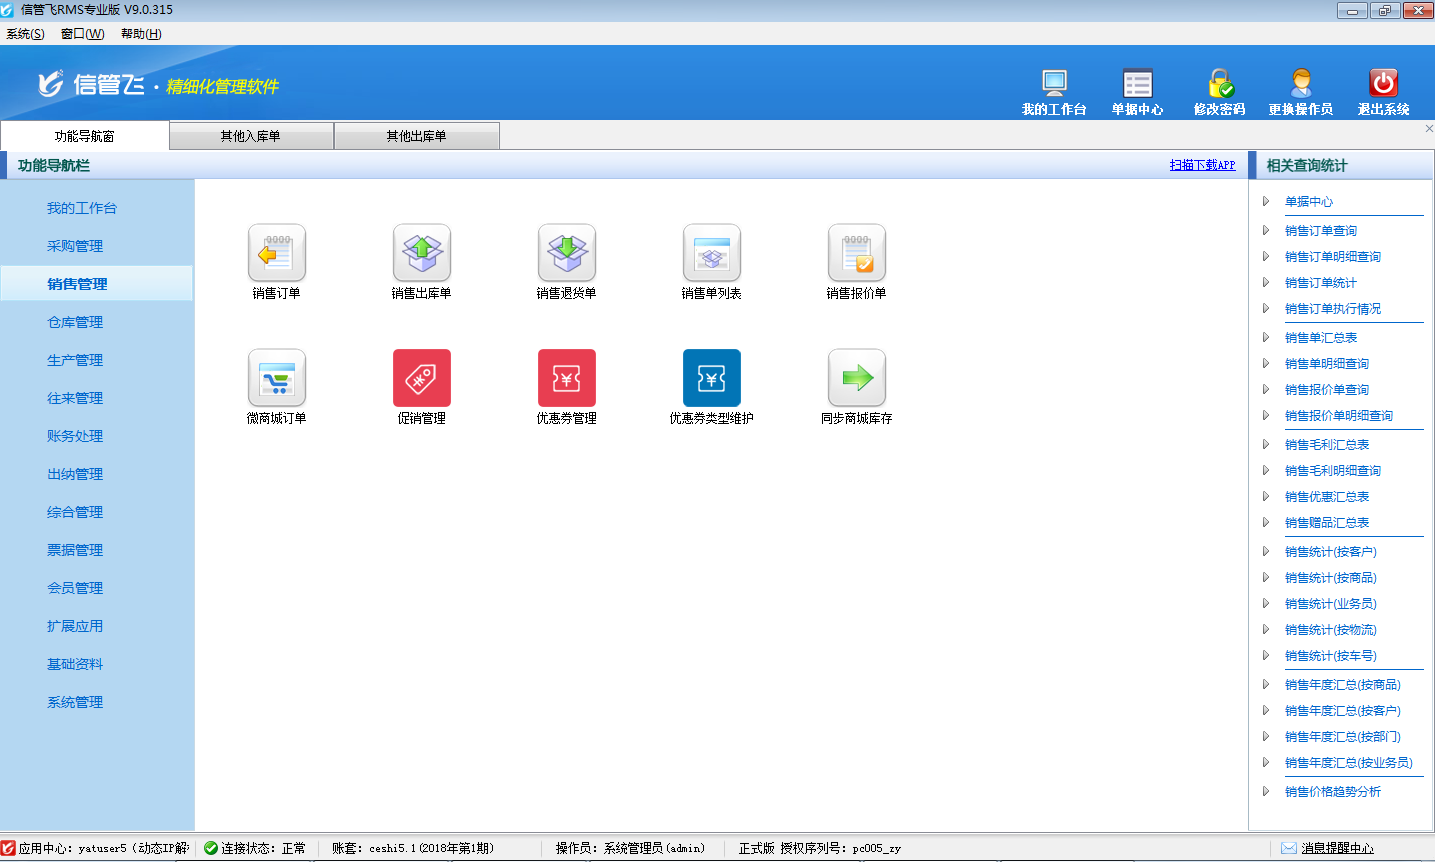
Task: Open the 优惠券管理 coupon icon
Action: point(567,378)
